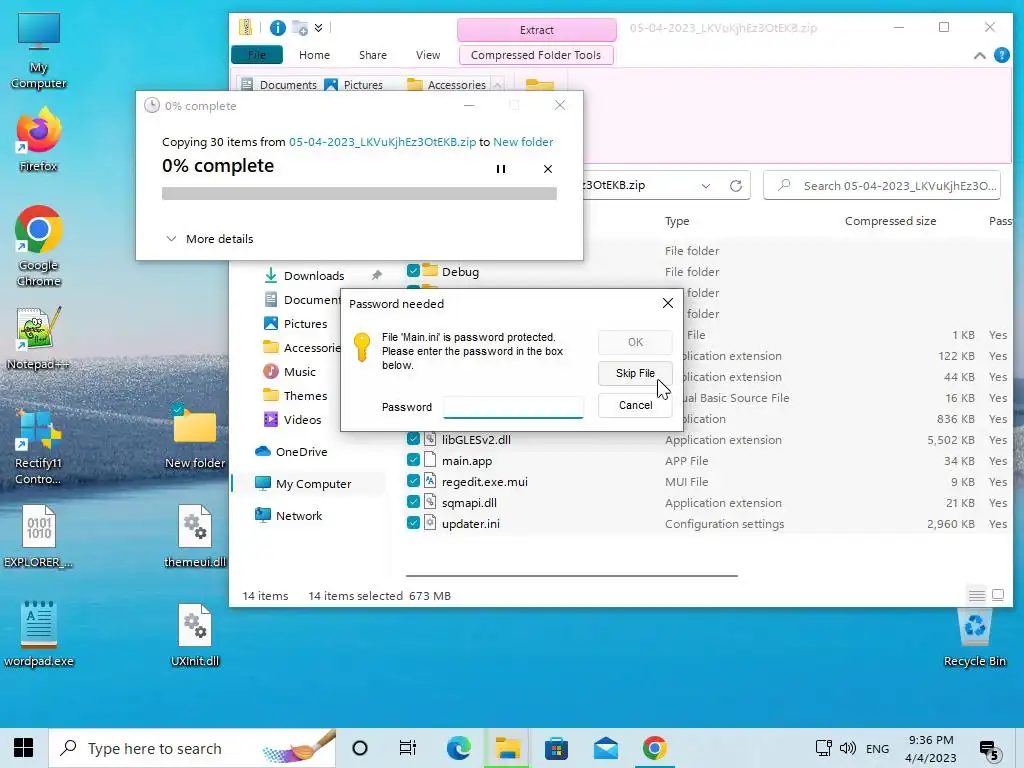
Task: Open Cortana circle icon on taskbar
Action: coord(360,748)
